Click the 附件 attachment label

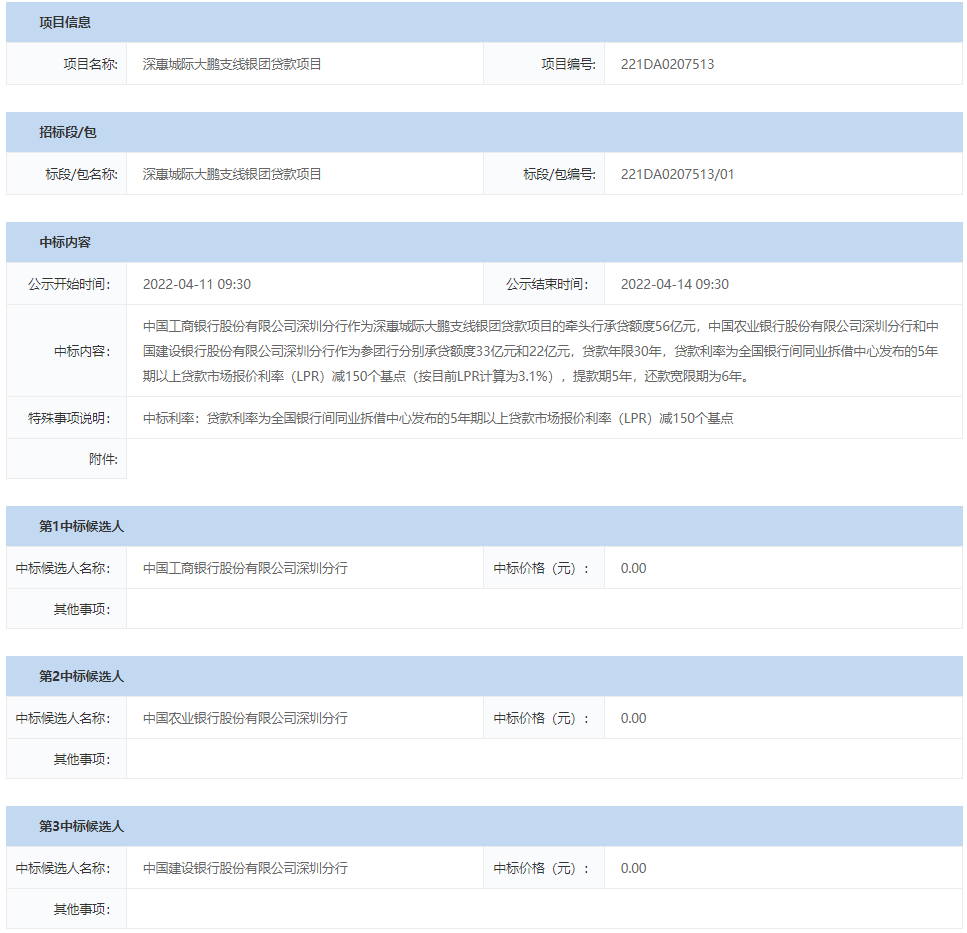tap(103, 459)
